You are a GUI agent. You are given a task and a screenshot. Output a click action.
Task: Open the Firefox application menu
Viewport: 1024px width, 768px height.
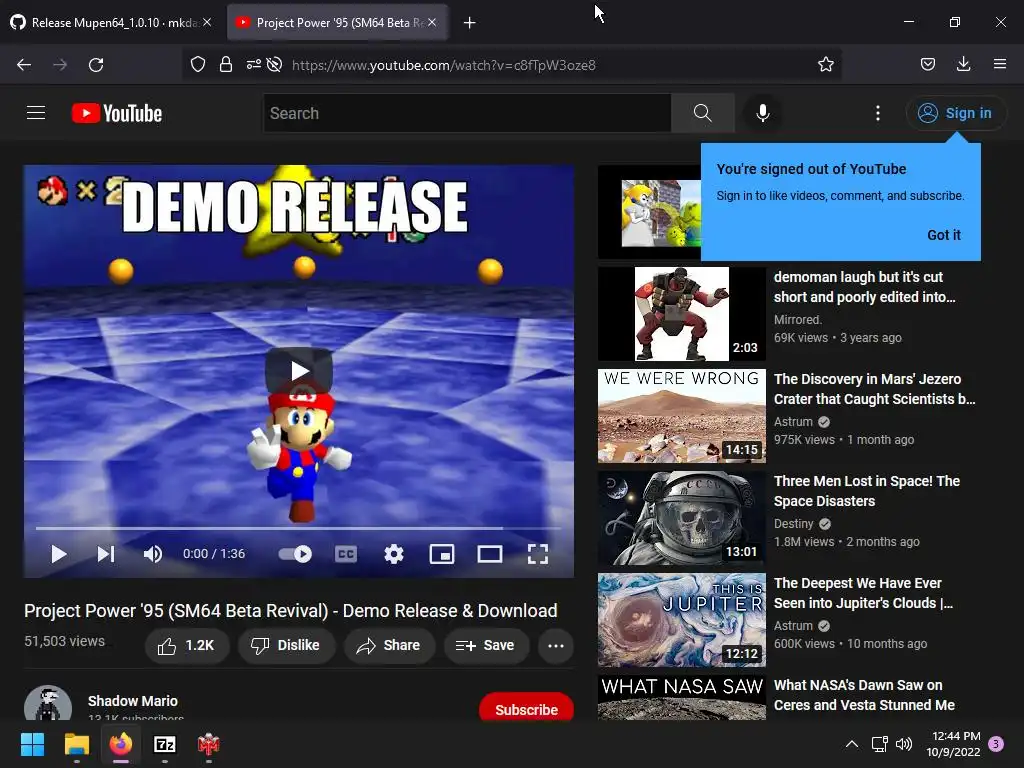pos(999,64)
